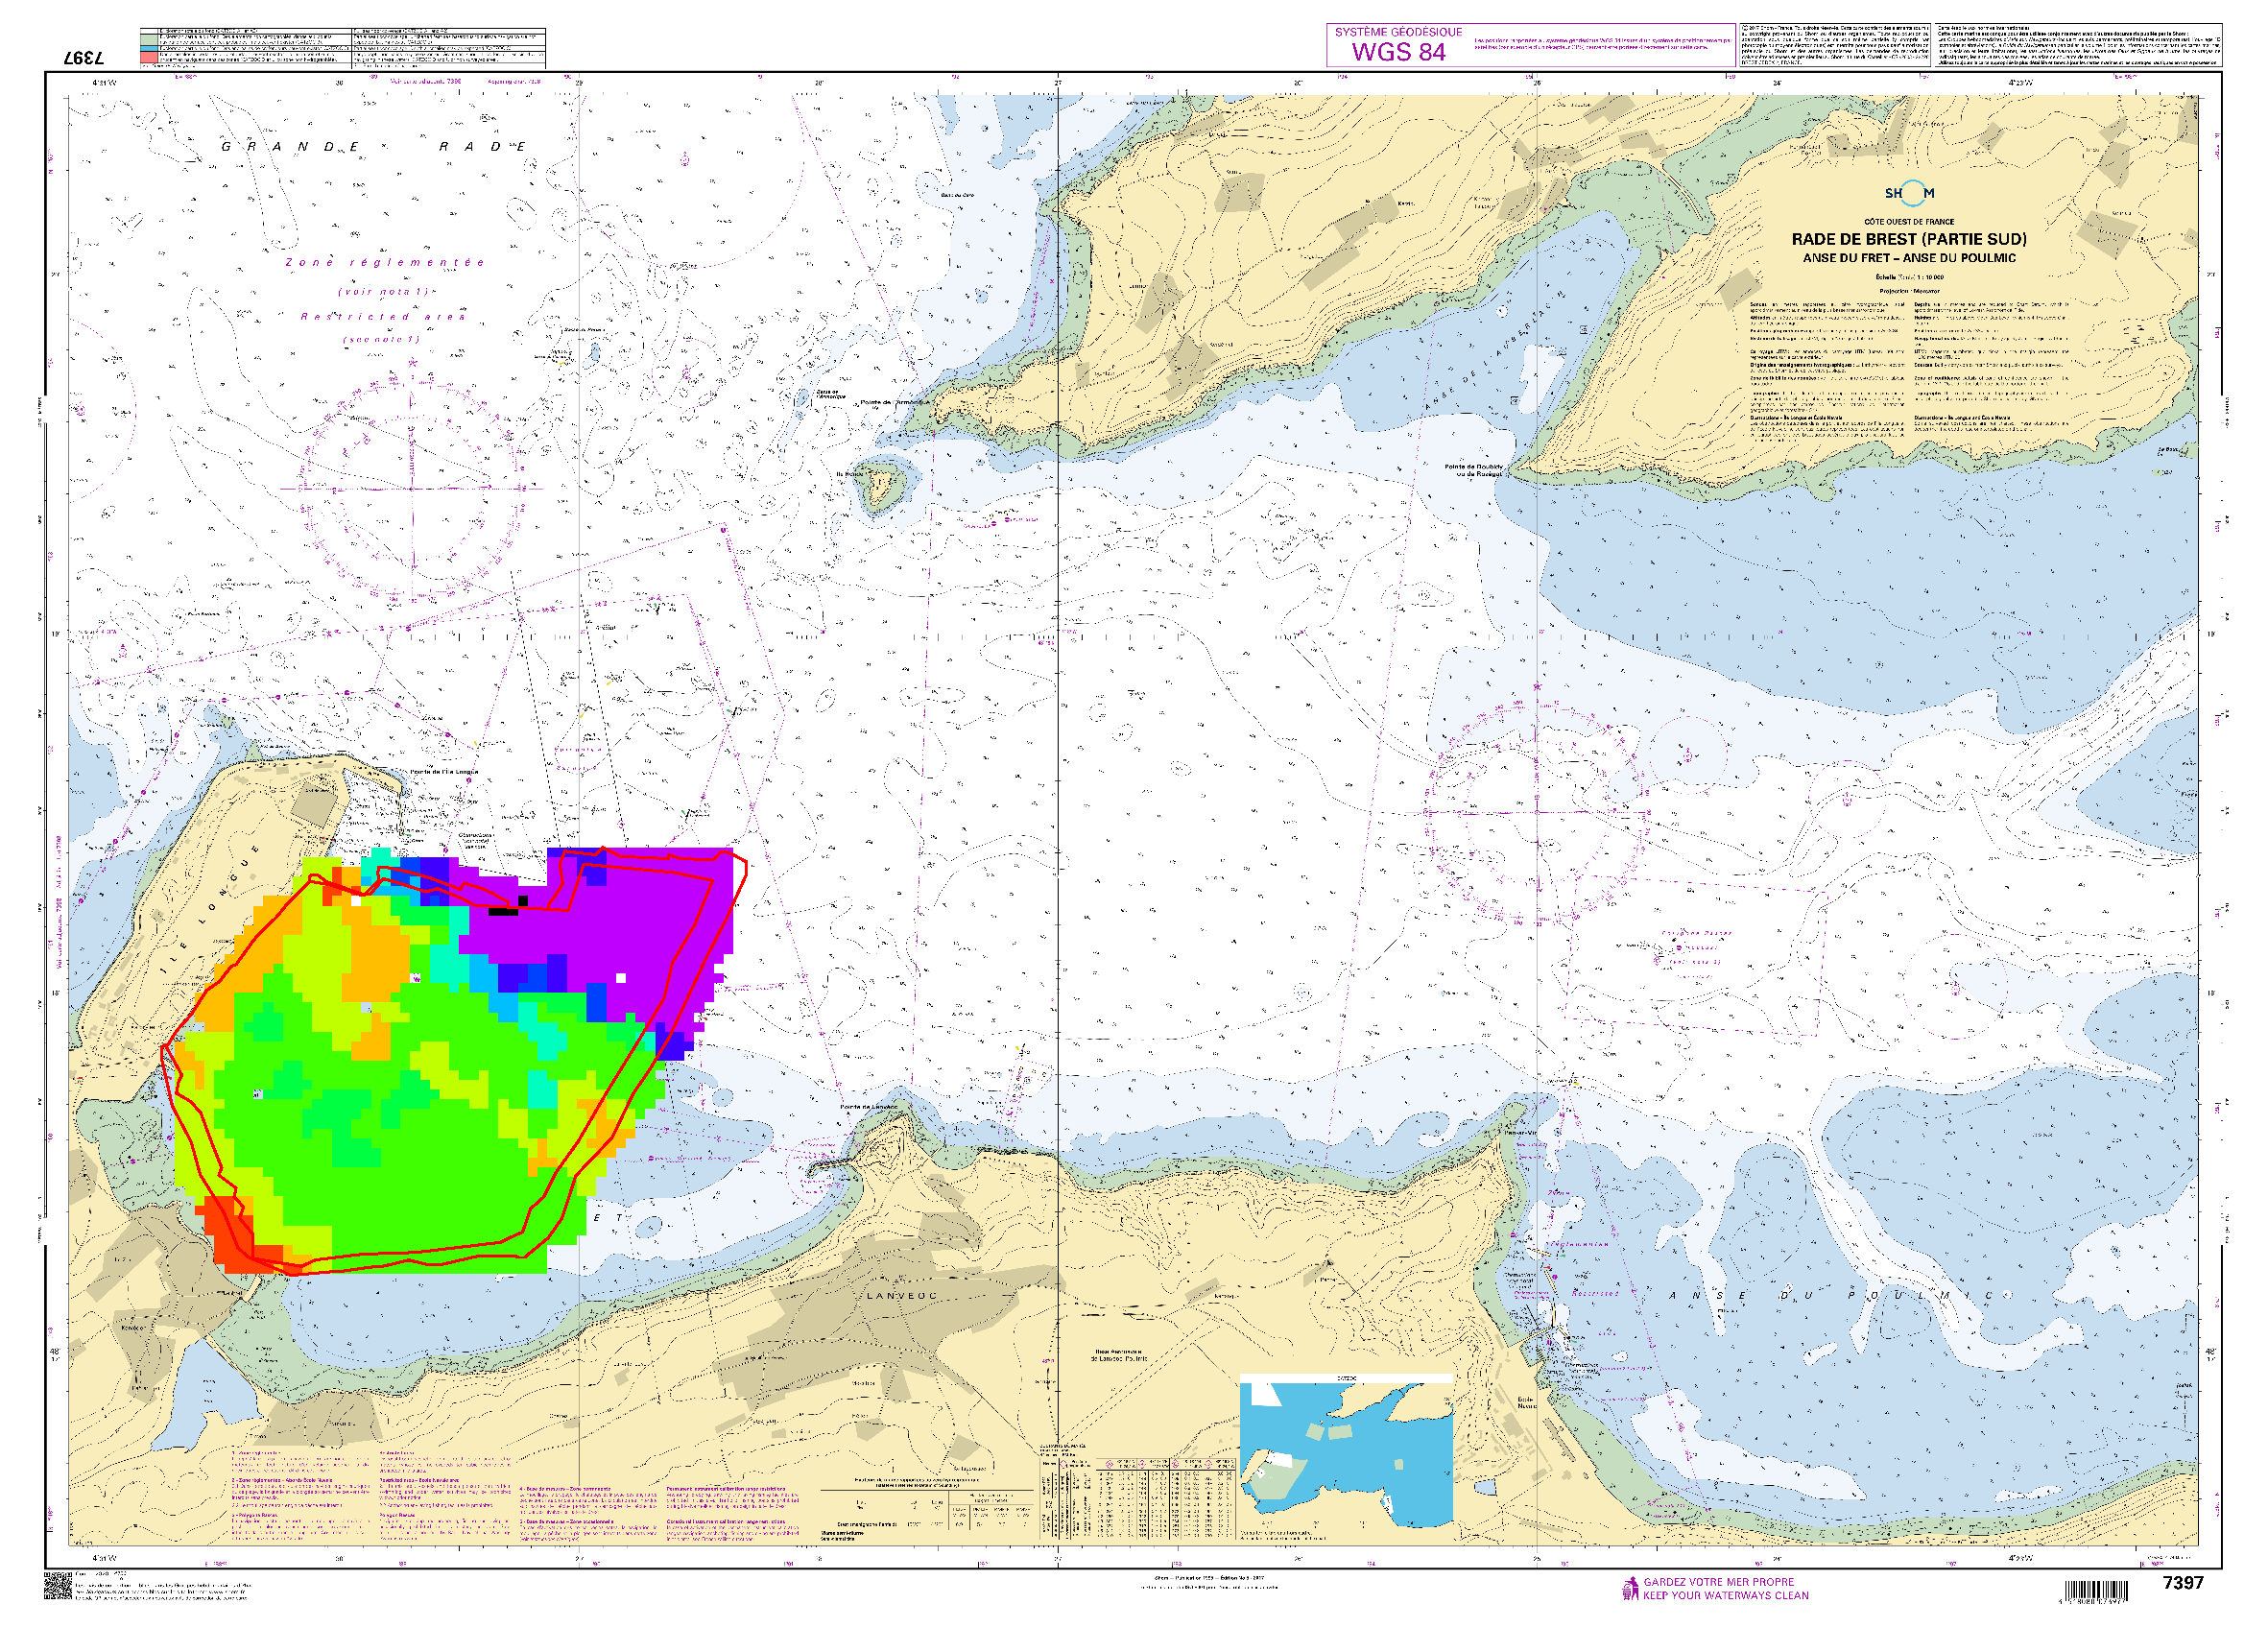2268x1628 pixels.
Task: Click the red swatch in the top-left legend
Action: pyautogui.click(x=148, y=59)
